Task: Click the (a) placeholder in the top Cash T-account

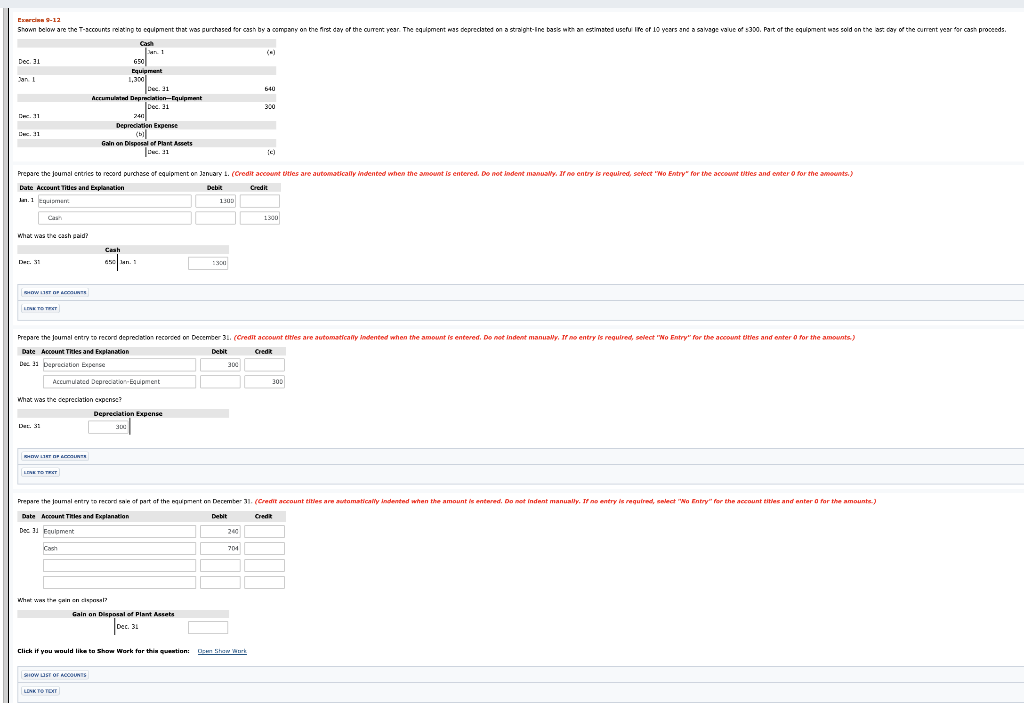Action: pos(271,52)
